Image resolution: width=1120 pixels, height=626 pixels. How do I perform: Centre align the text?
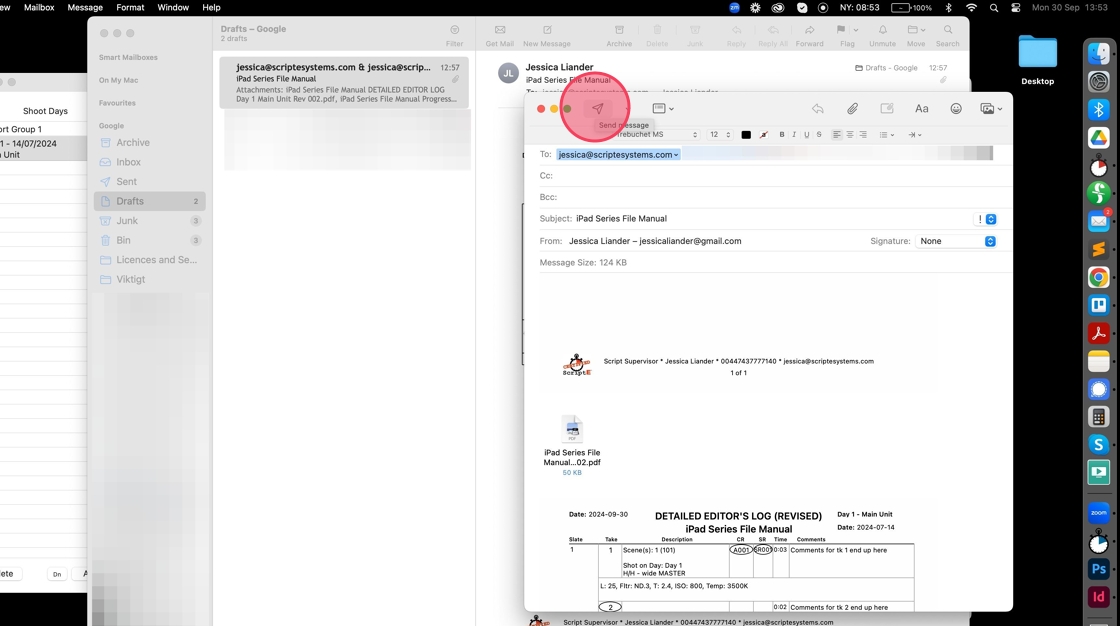point(849,134)
